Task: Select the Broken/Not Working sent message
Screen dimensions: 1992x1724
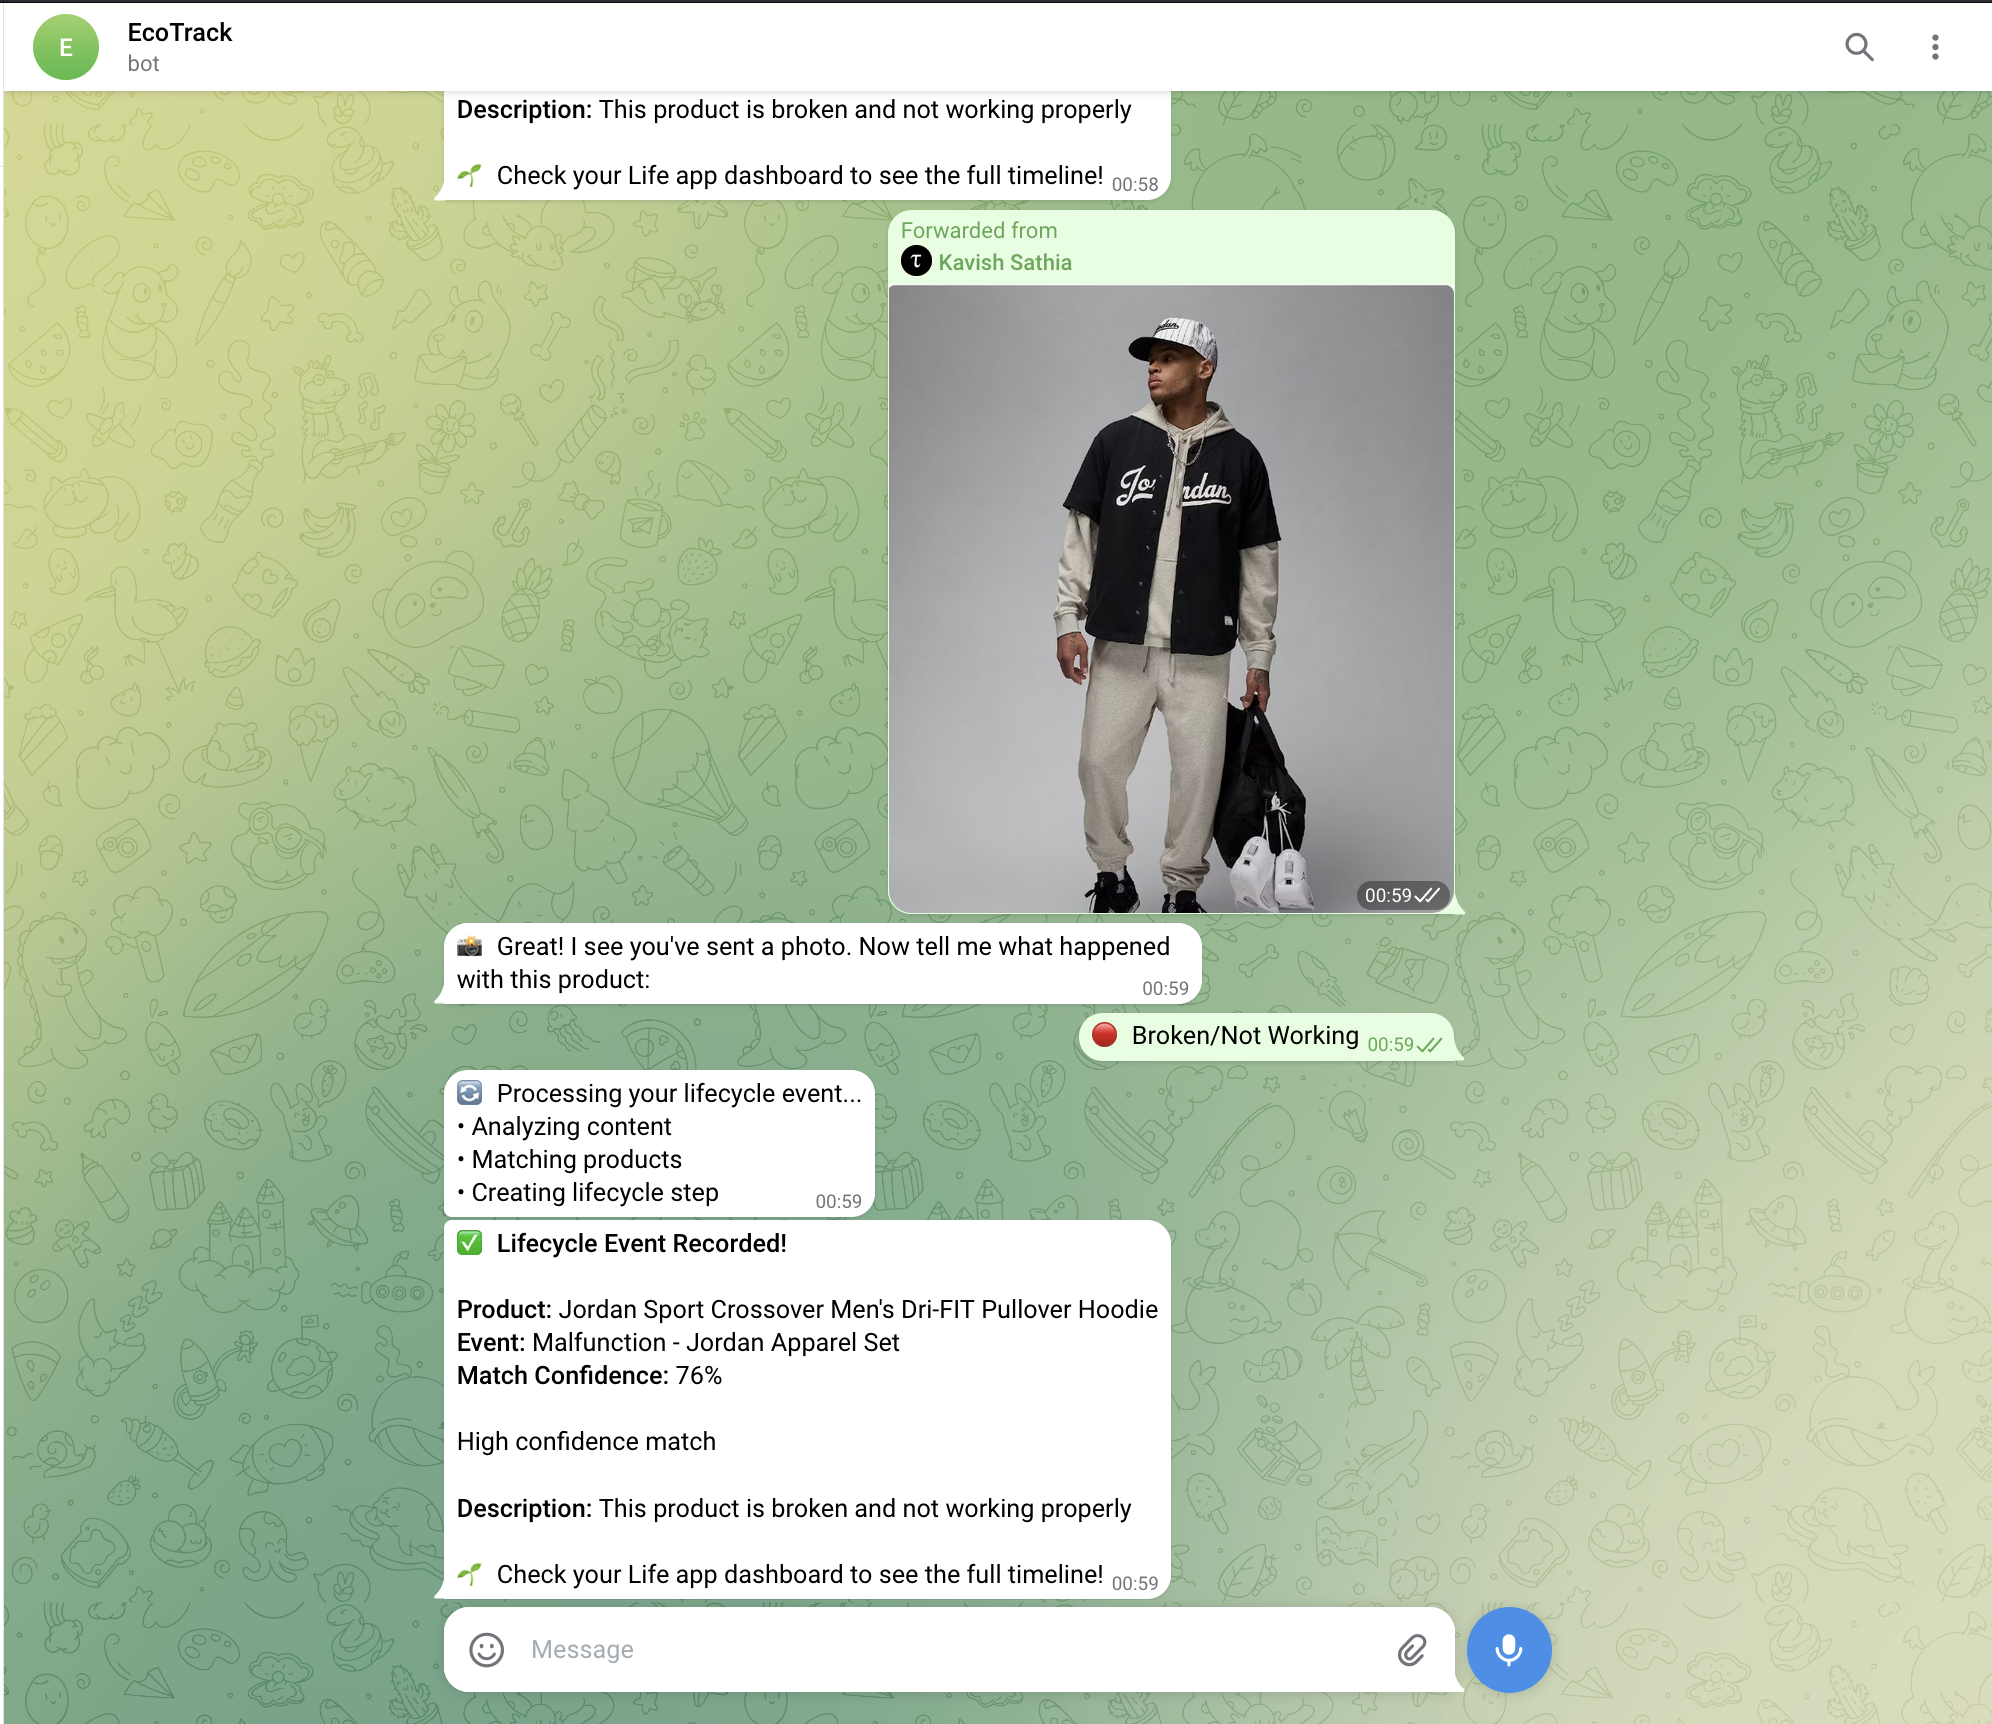Action: coord(1244,1036)
